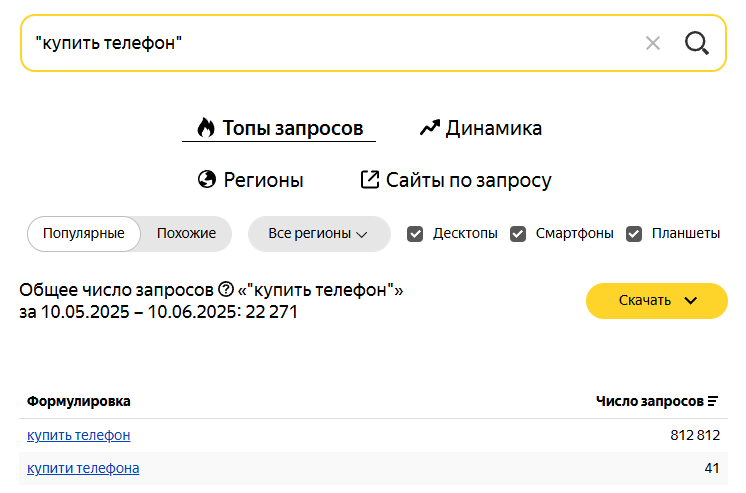Clear the search query with the X icon
This screenshot has height=493, width=746.
pyautogui.click(x=653, y=43)
